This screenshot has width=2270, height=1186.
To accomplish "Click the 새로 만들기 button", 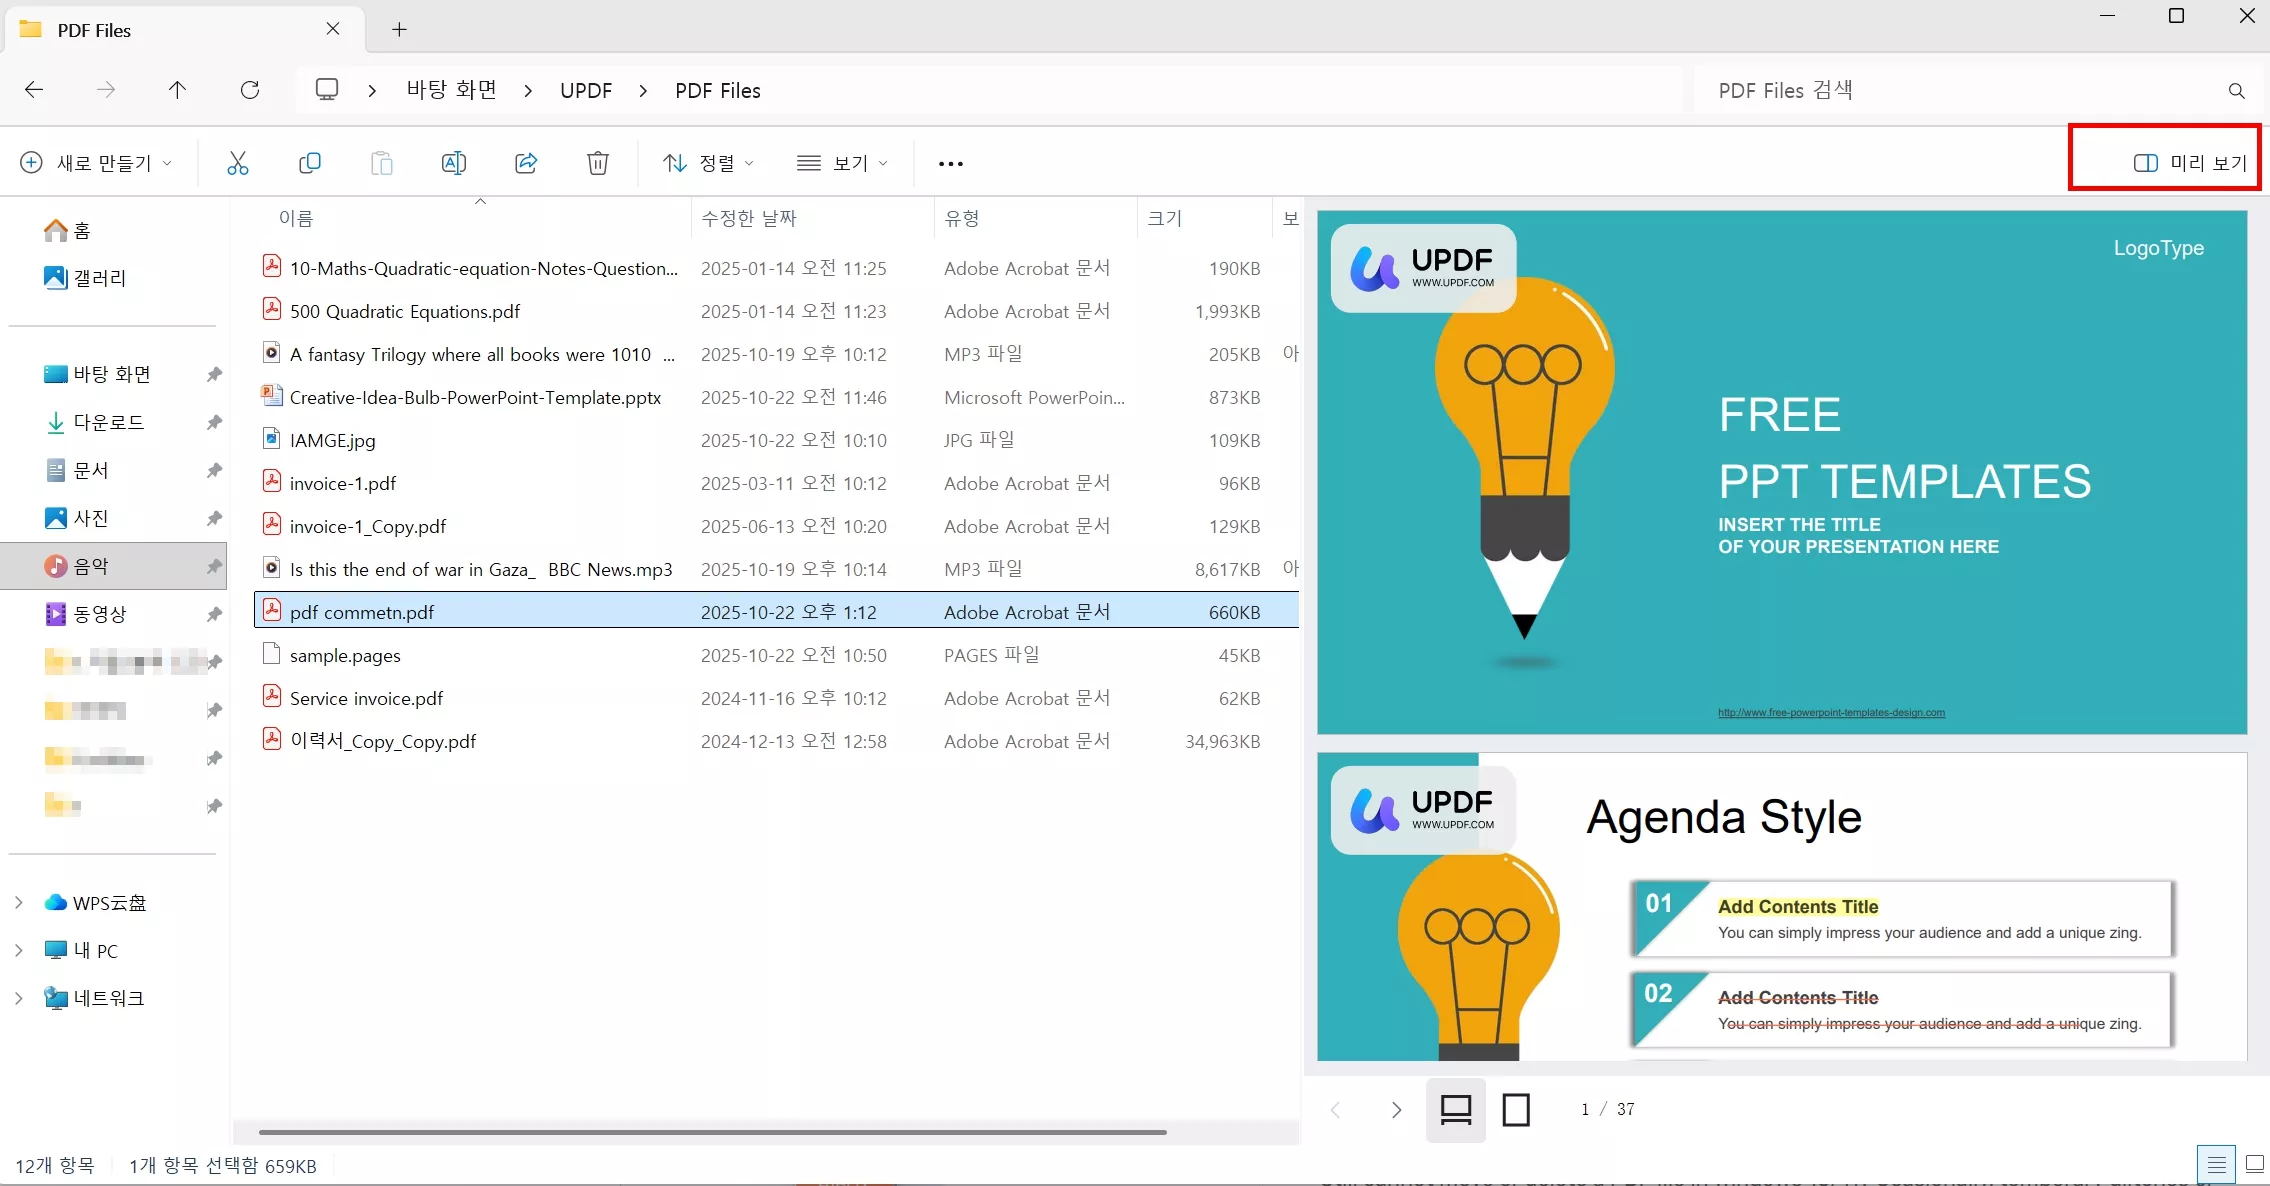I will [96, 163].
